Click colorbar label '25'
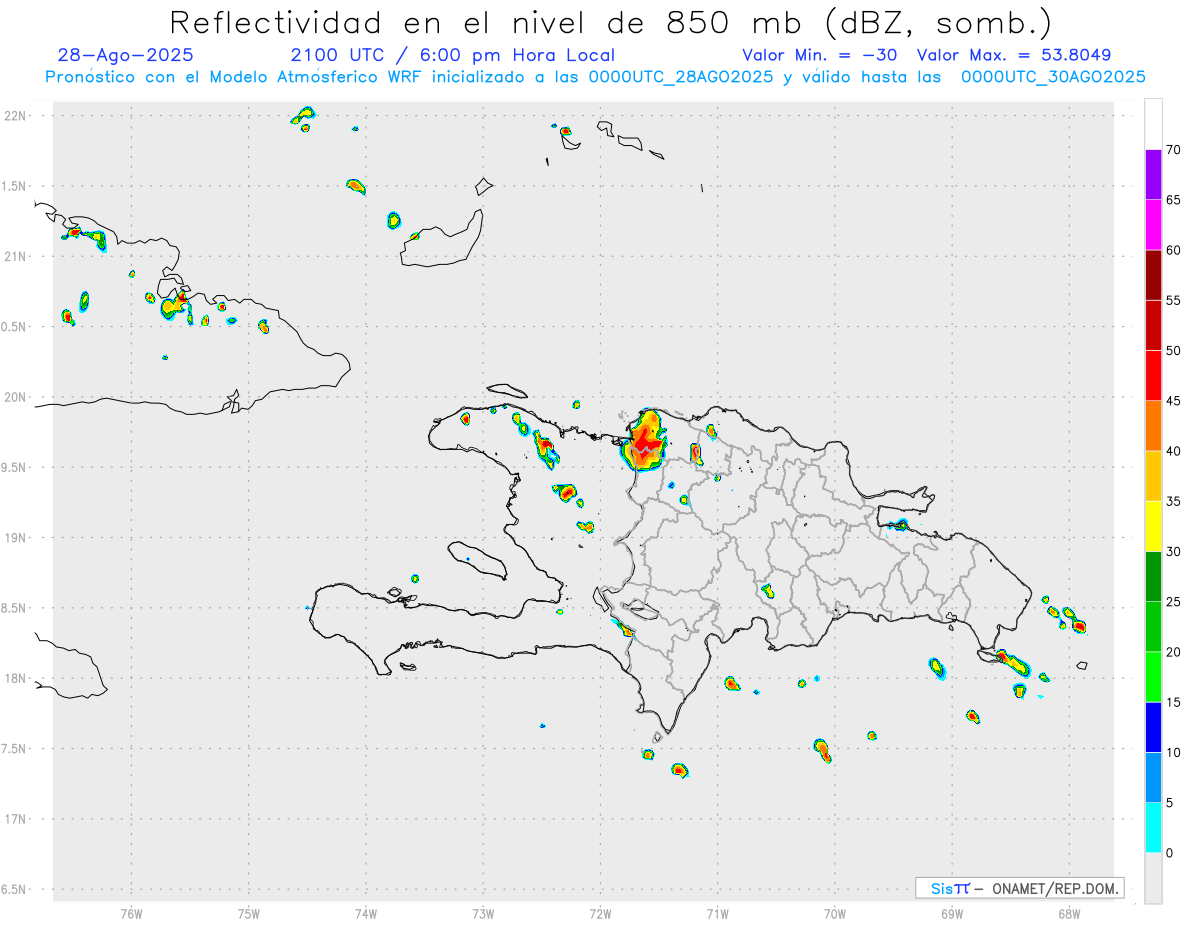Viewport: 1200px width, 927px height. 1173,602
